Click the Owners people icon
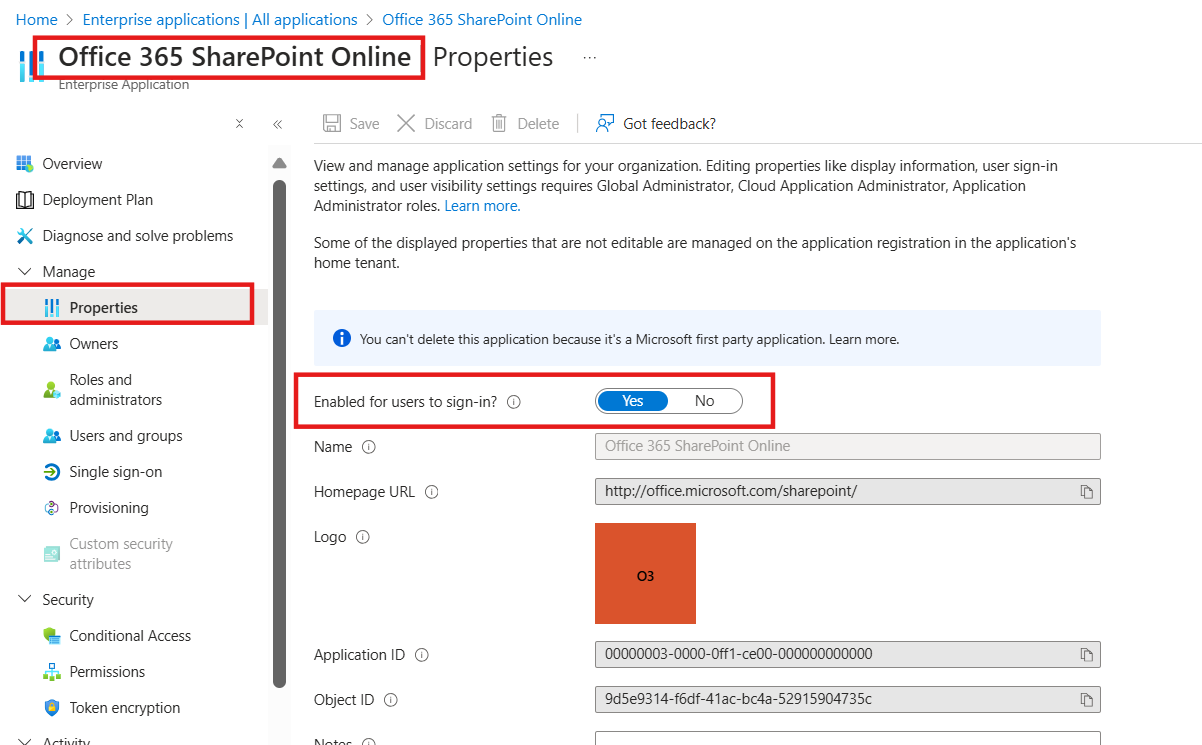Viewport: 1202px width, 745px height. pyautogui.click(x=52, y=344)
